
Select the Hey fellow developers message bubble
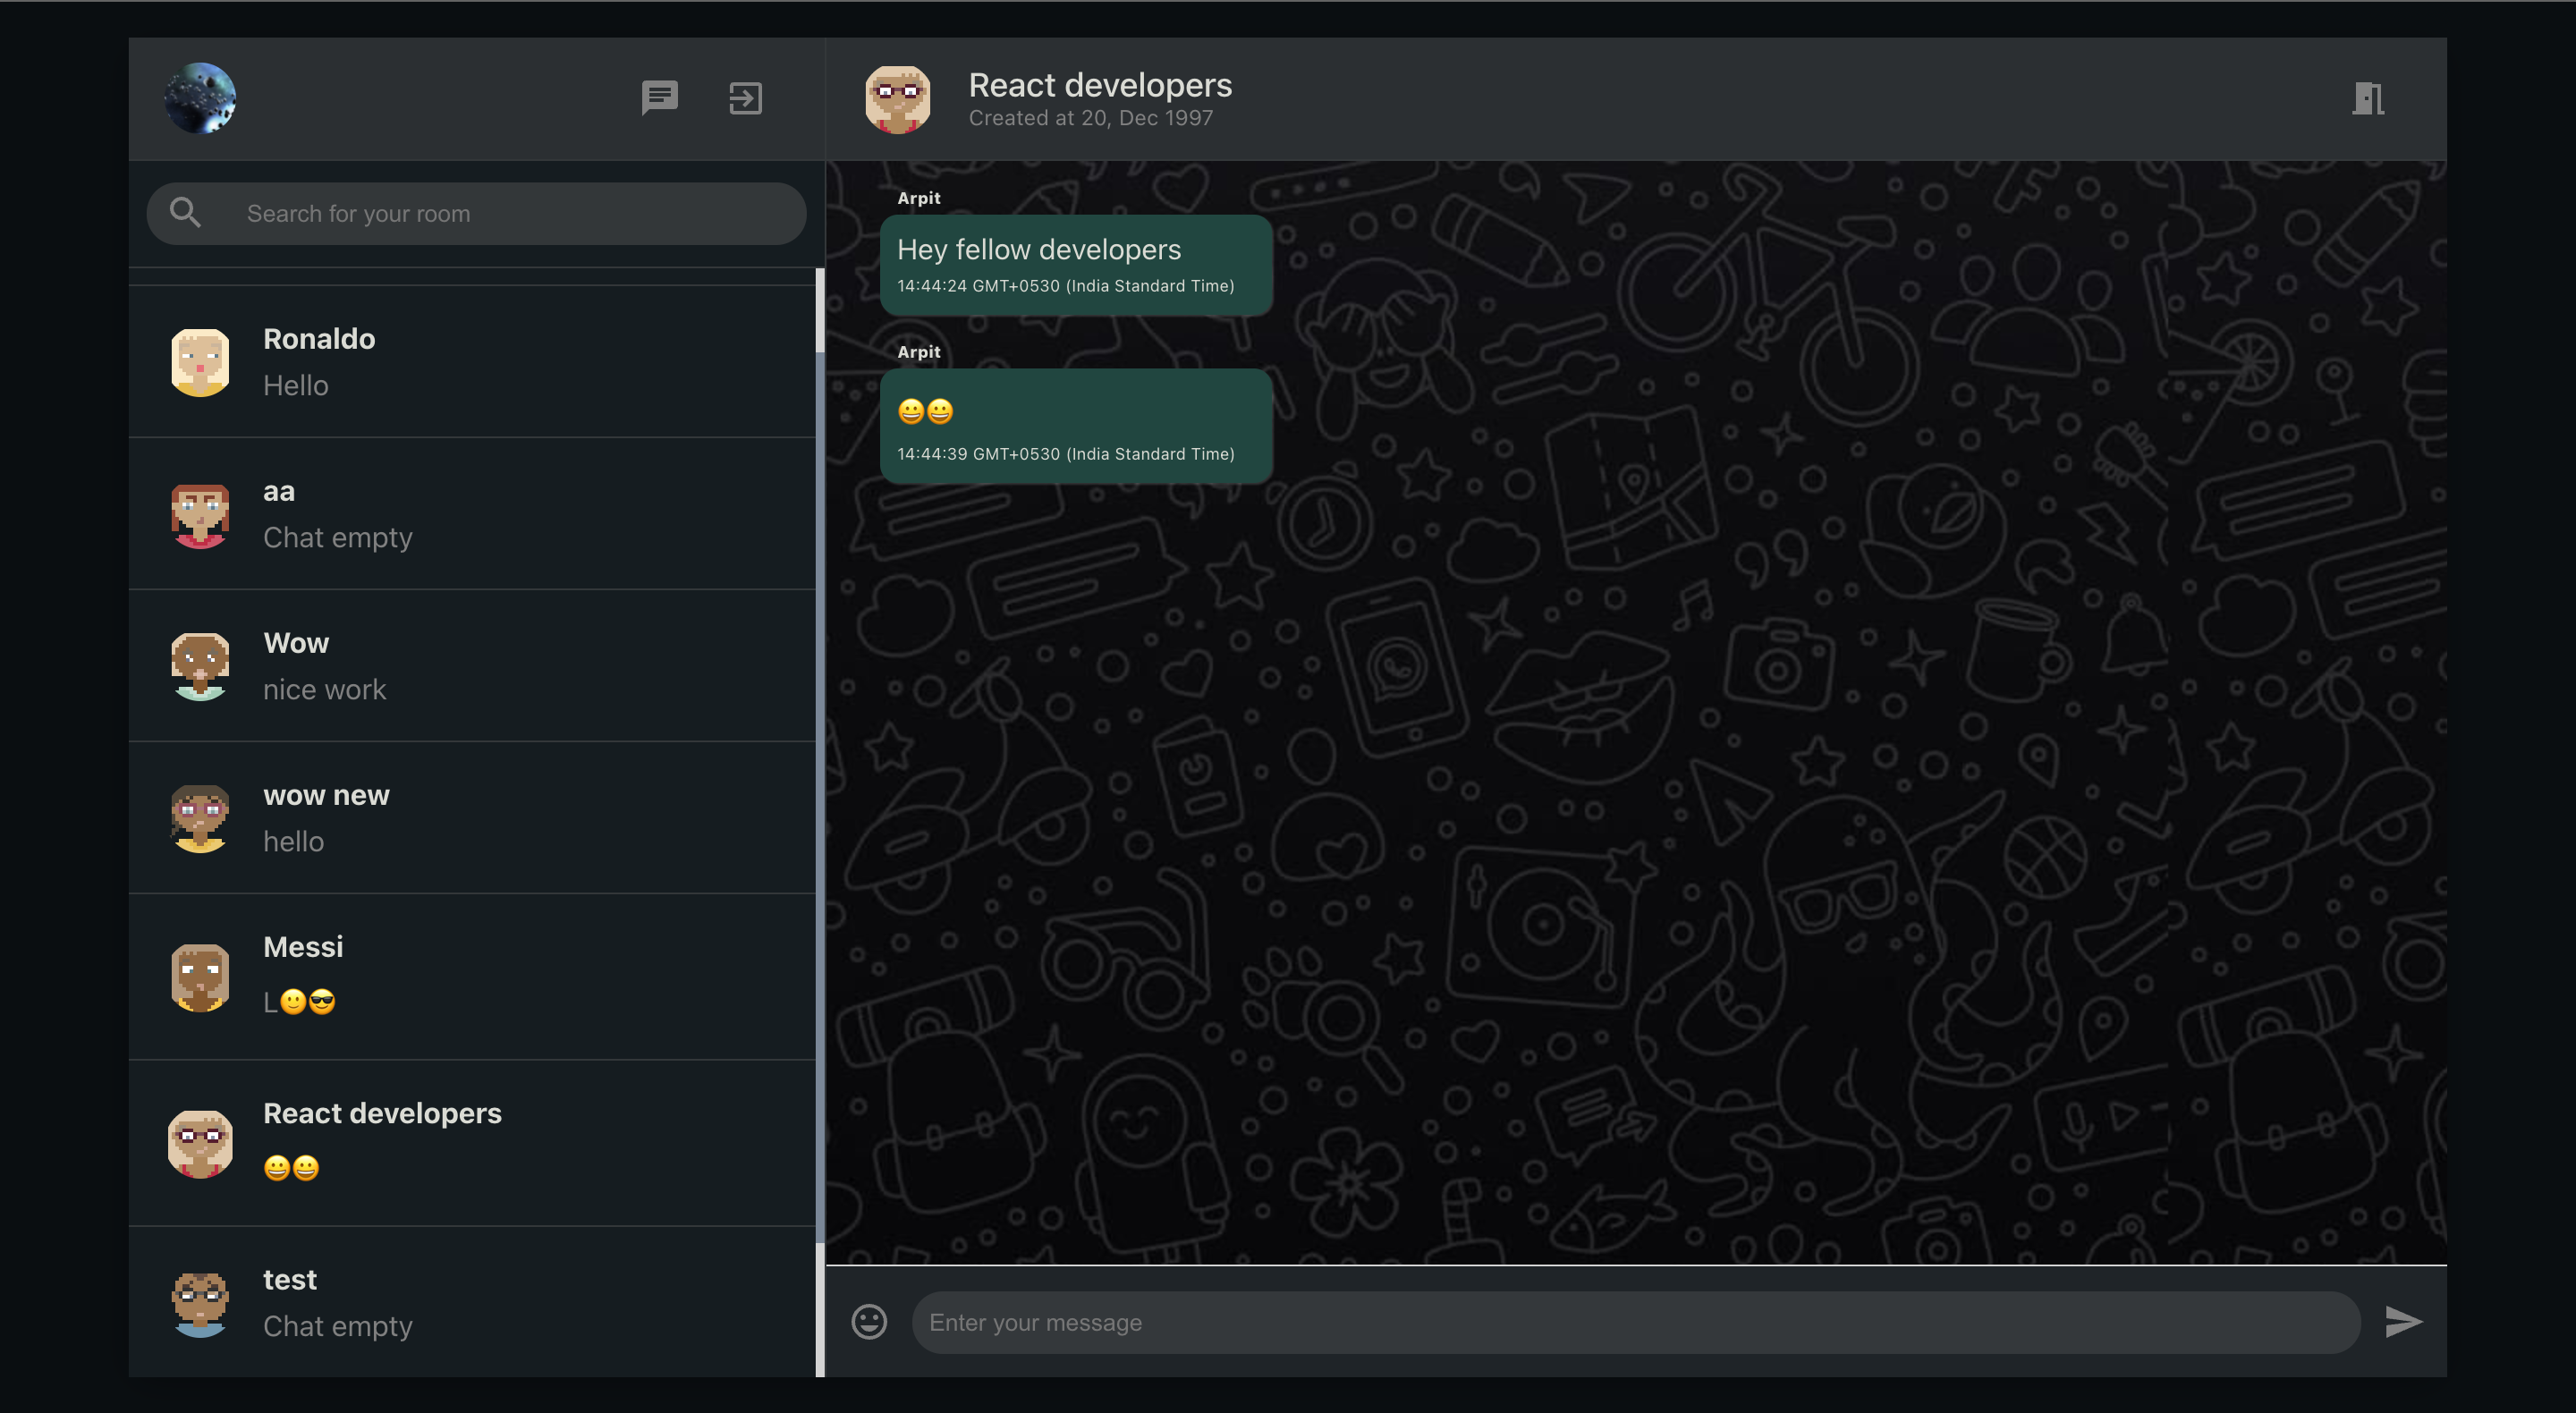click(x=1075, y=264)
